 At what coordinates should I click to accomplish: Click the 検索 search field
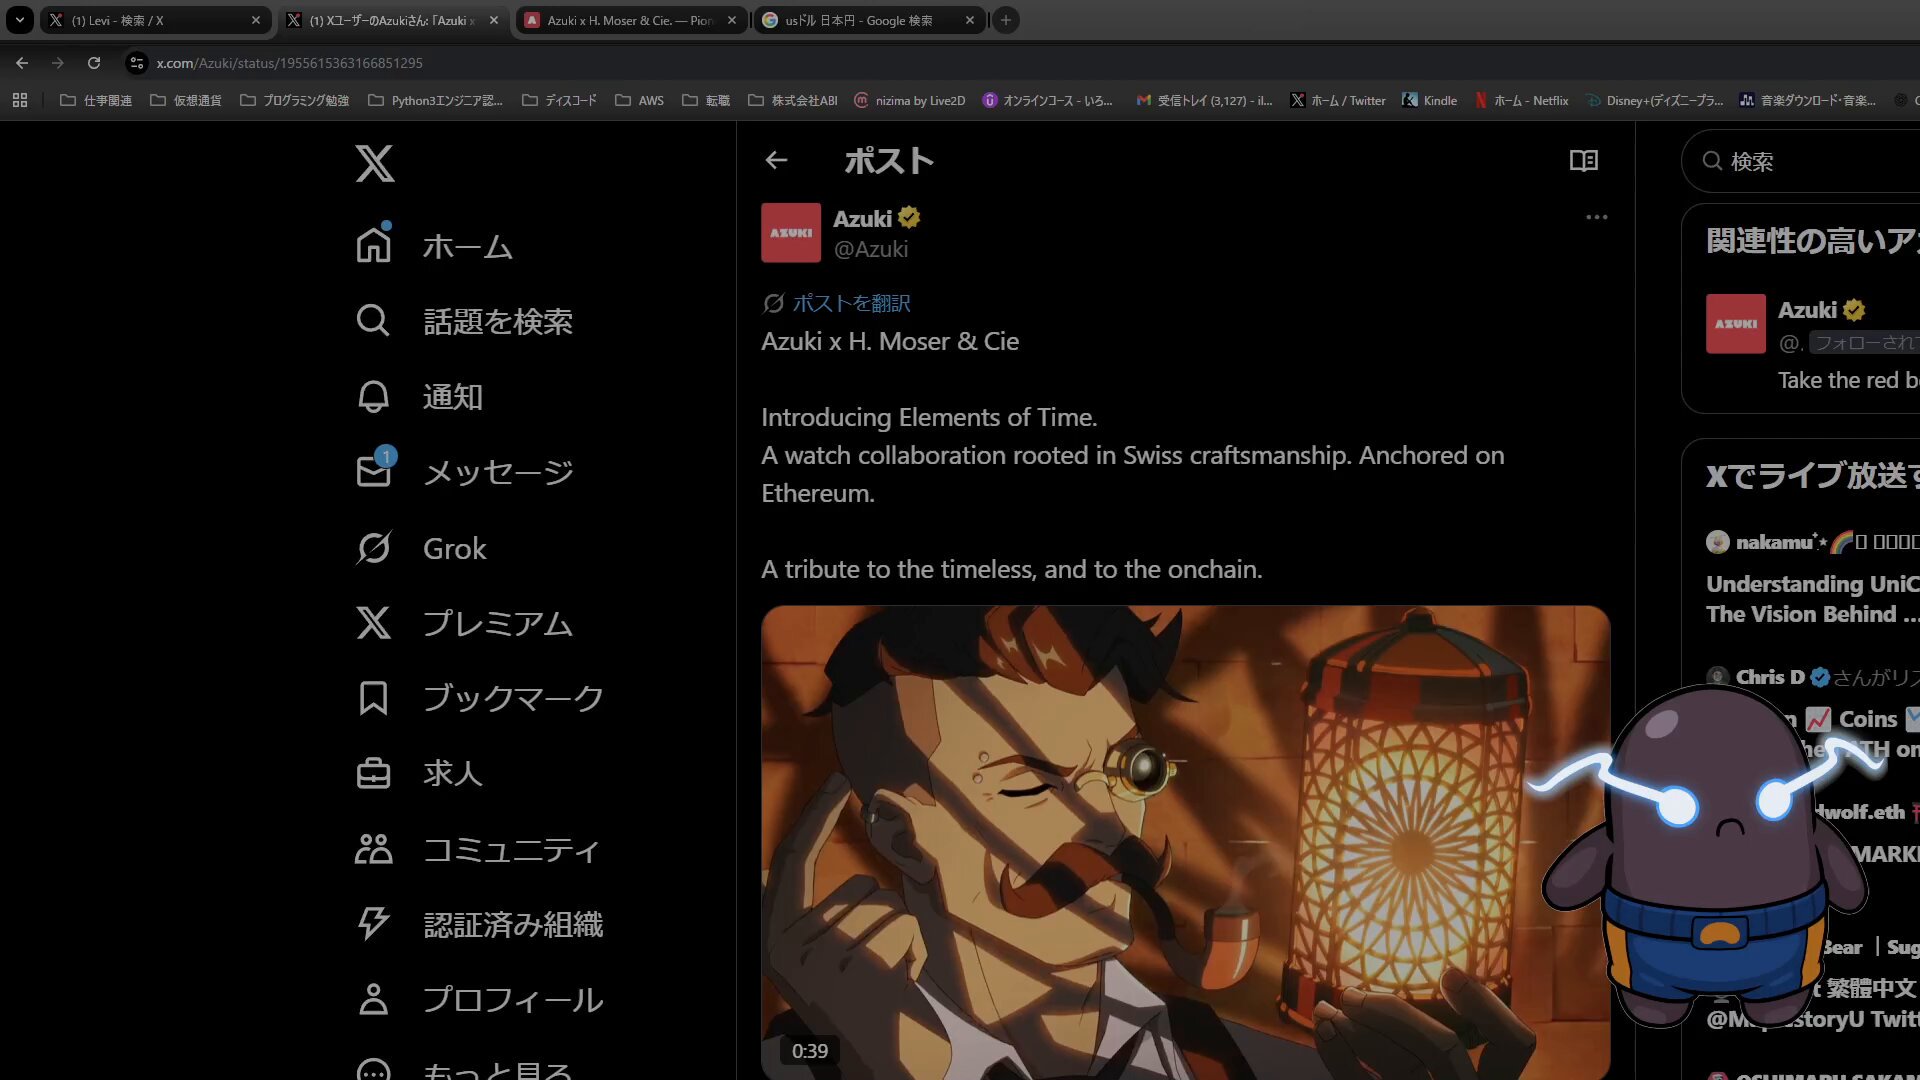pos(1801,161)
